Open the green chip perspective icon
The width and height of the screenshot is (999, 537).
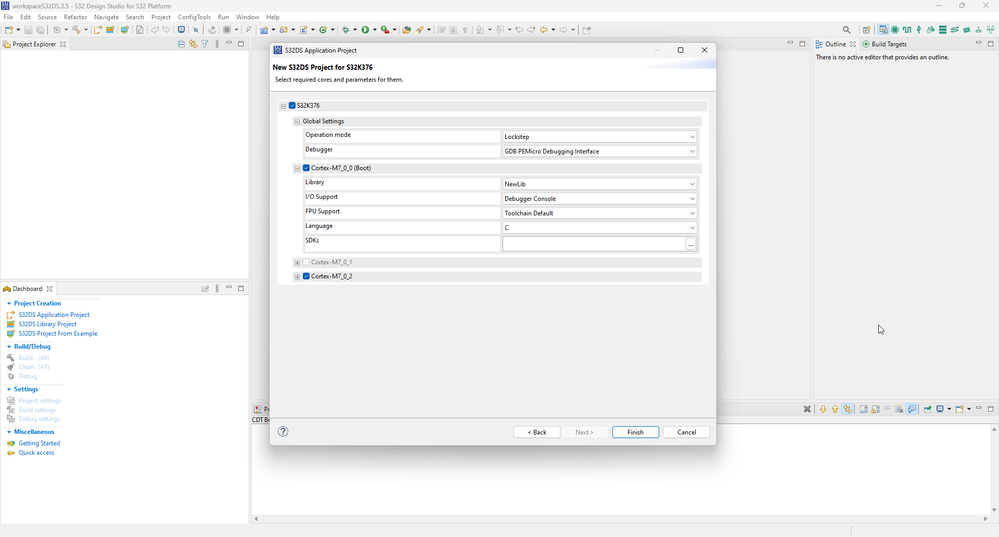tap(895, 29)
